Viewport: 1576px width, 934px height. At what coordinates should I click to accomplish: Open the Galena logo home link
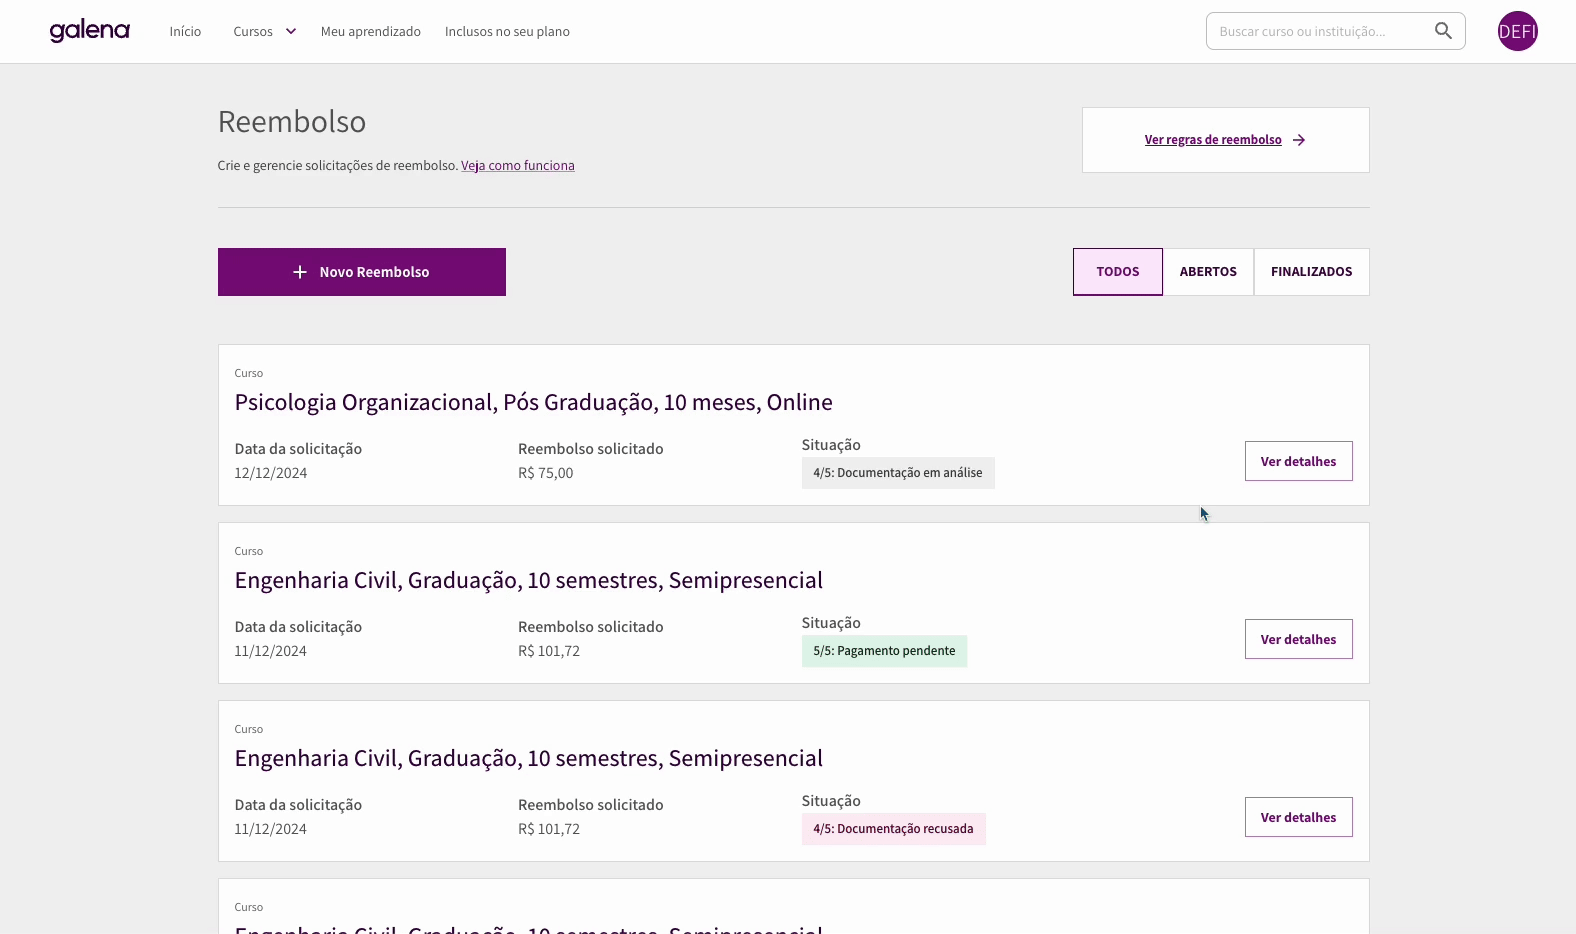coord(90,31)
